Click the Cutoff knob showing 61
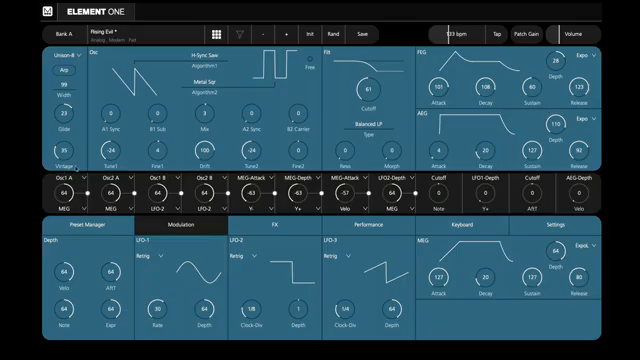The image size is (640, 360). (x=368, y=89)
